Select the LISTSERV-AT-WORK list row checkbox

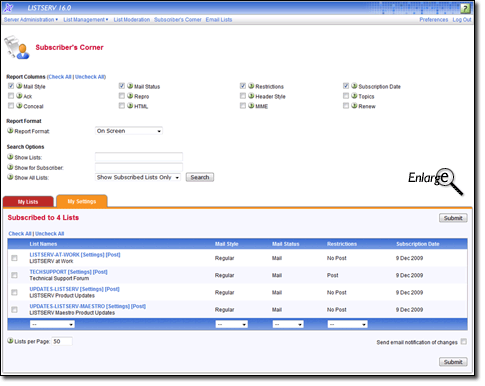tap(14, 258)
